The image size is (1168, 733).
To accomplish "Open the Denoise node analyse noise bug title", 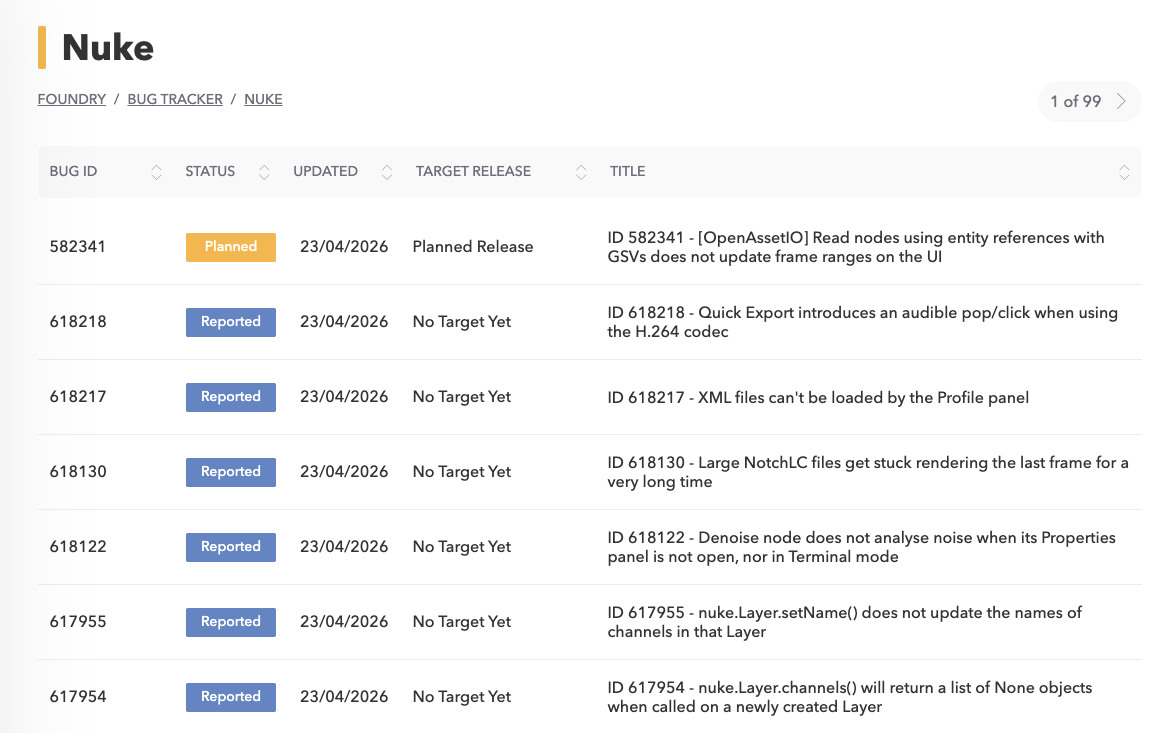I will click(861, 548).
